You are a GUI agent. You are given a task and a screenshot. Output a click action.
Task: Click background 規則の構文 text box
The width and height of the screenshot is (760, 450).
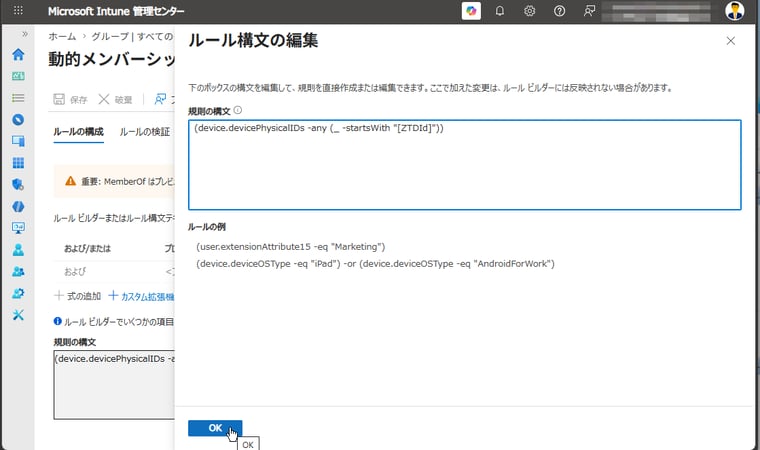(114, 385)
